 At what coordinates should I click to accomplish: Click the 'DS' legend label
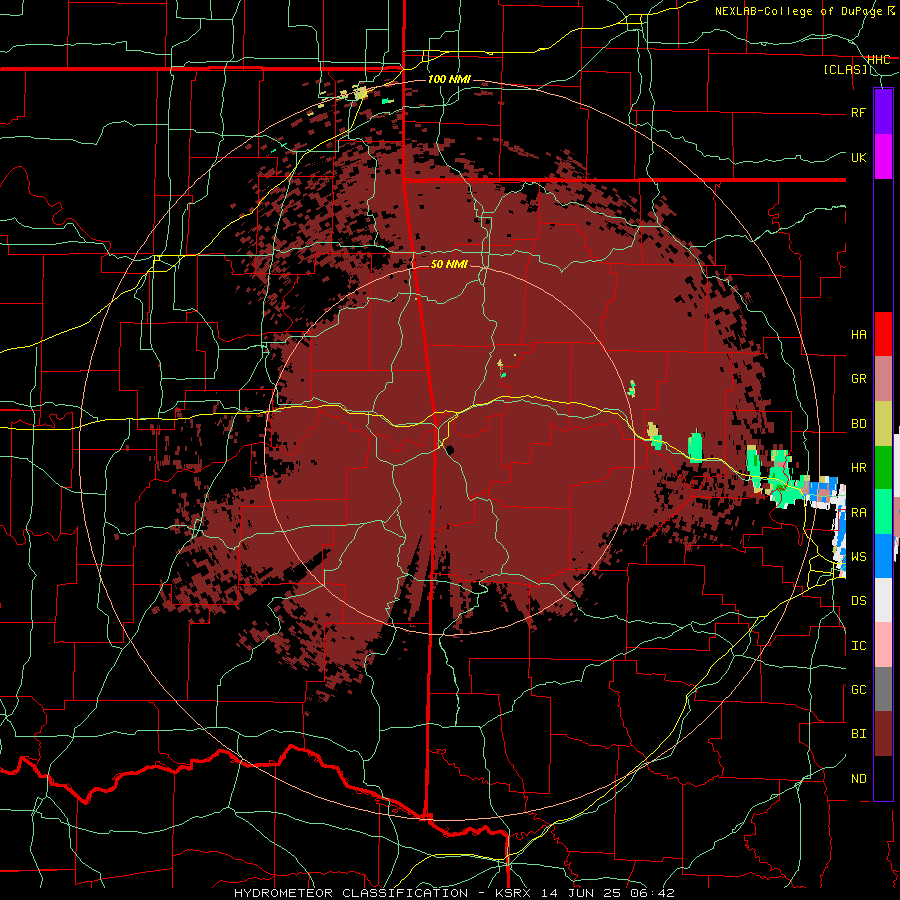tap(858, 600)
